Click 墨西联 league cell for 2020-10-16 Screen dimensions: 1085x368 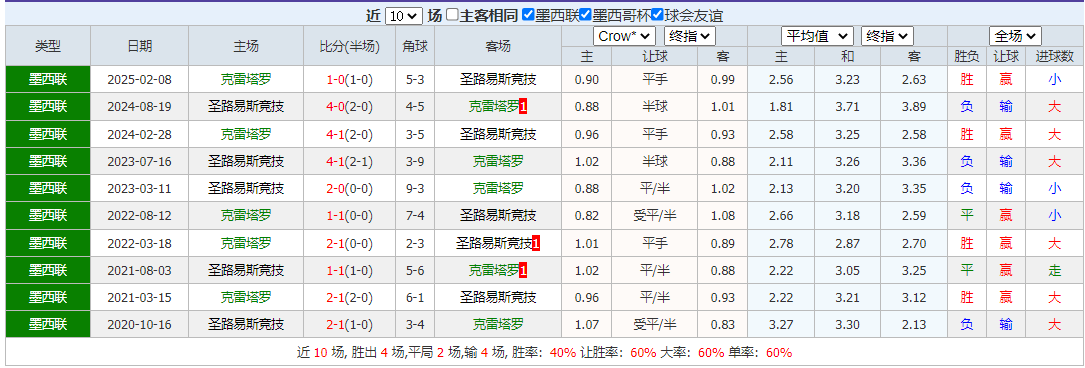[48, 324]
